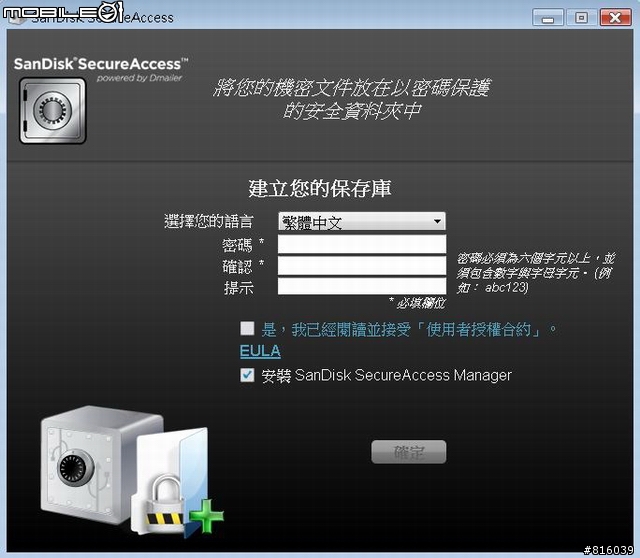Click the 確認 confirm password field

coord(362,266)
